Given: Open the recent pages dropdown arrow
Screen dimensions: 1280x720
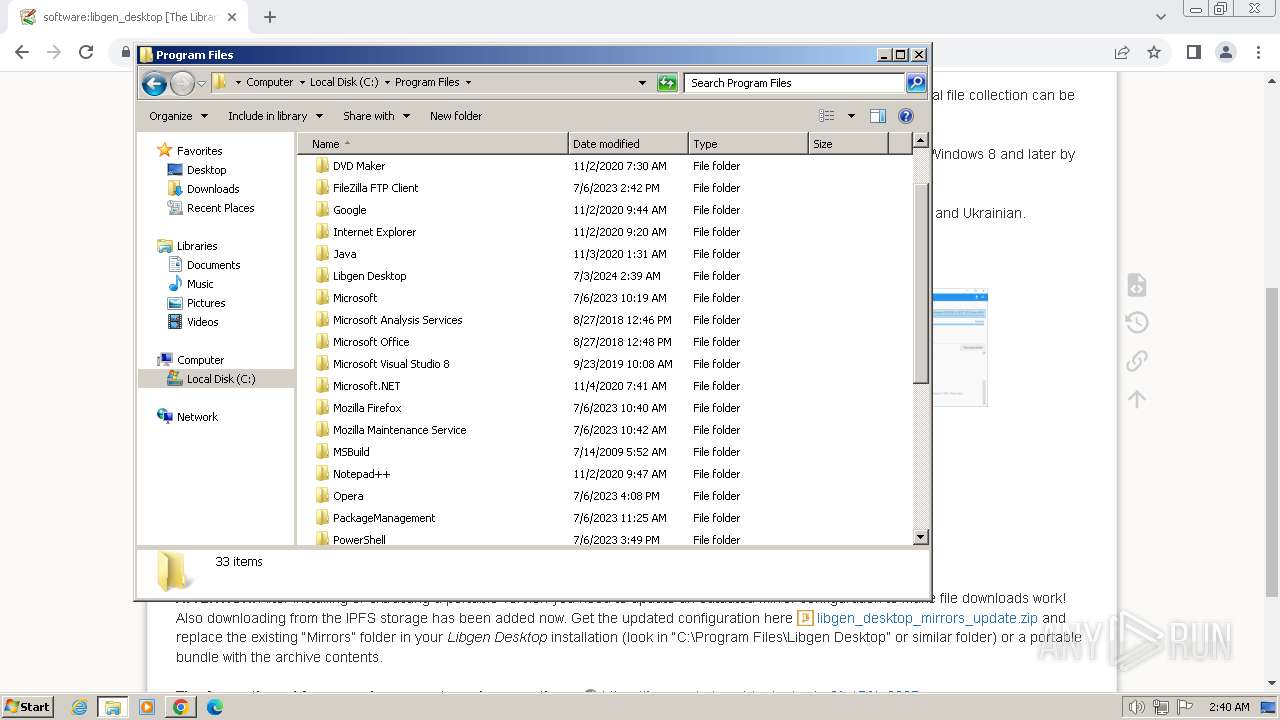Looking at the screenshot, I should pos(201,83).
